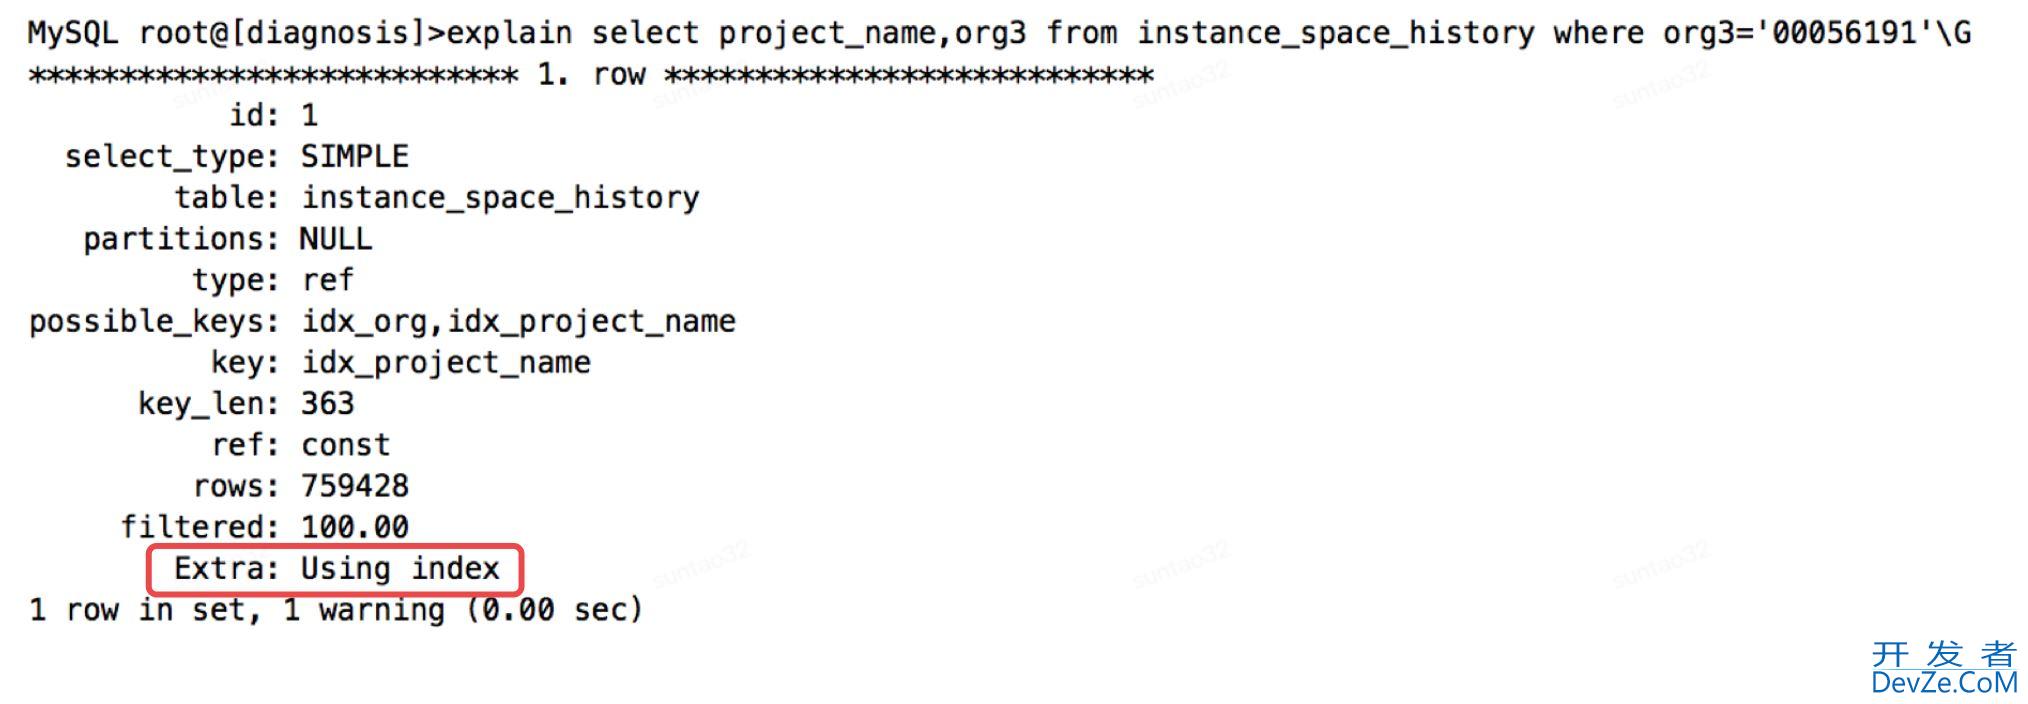This screenshot has width=2028, height=704.
Task: Click the type ref value
Action: point(328,280)
